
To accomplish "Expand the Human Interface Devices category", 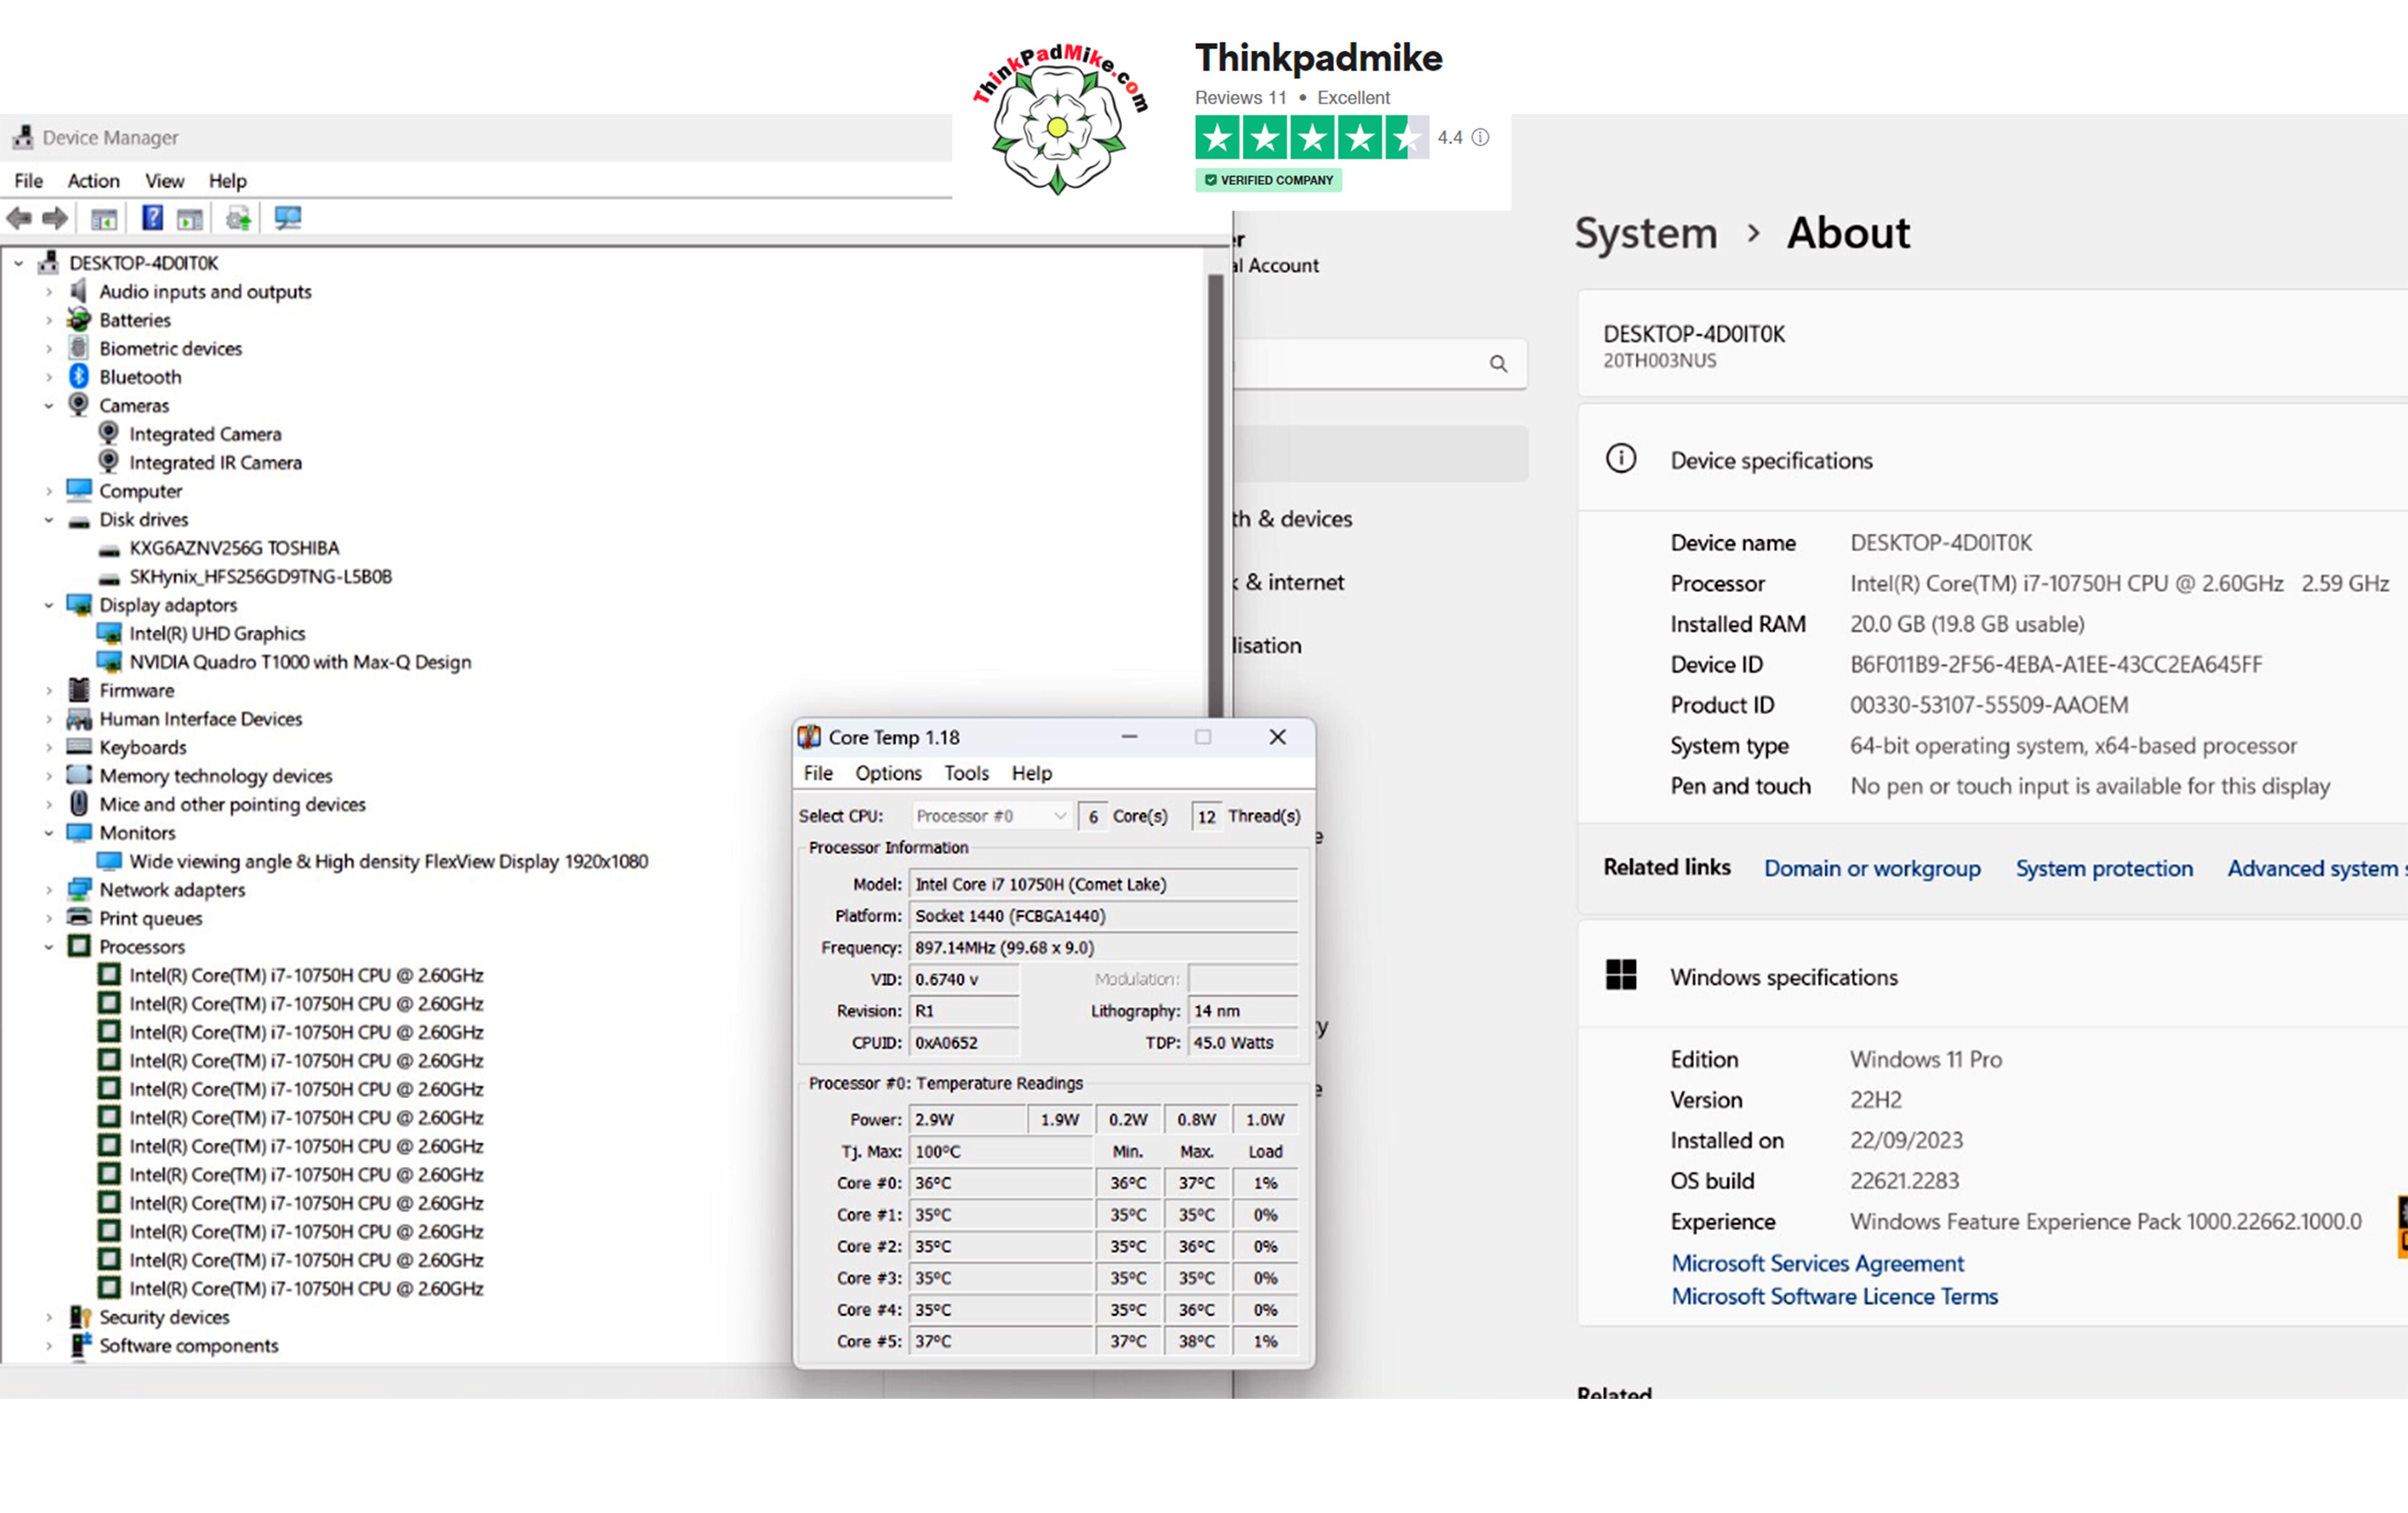I will (48, 719).
